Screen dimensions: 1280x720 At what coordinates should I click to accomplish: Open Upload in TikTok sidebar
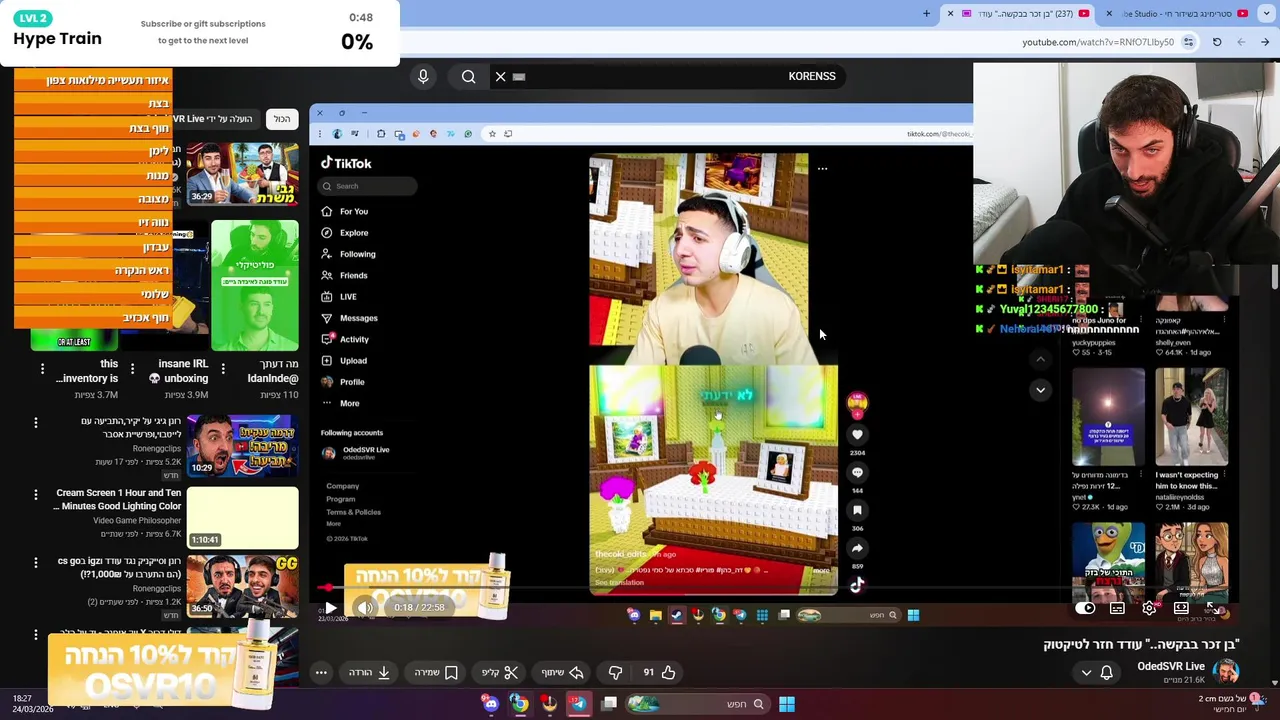click(345, 360)
